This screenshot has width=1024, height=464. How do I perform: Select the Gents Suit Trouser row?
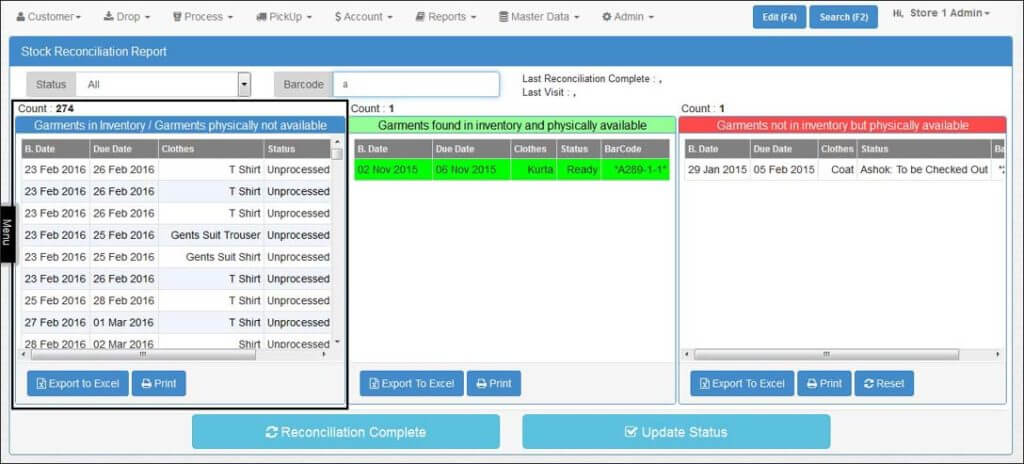coord(176,235)
